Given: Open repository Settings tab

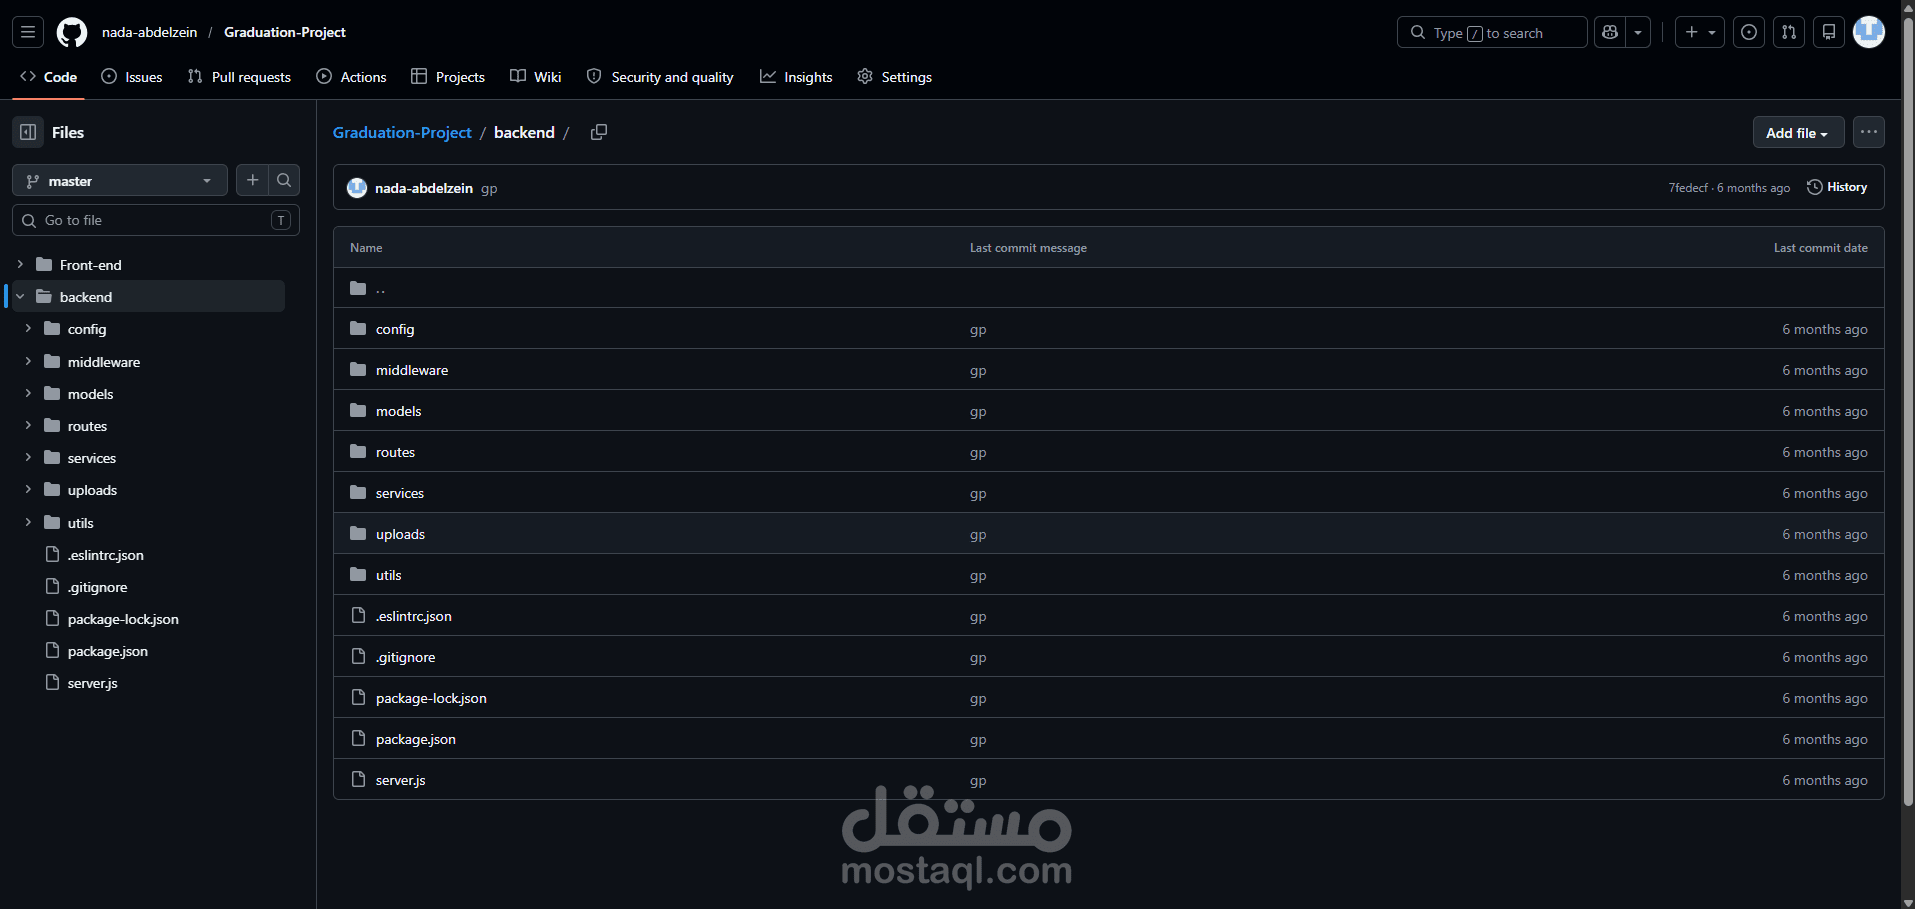Looking at the screenshot, I should 895,77.
